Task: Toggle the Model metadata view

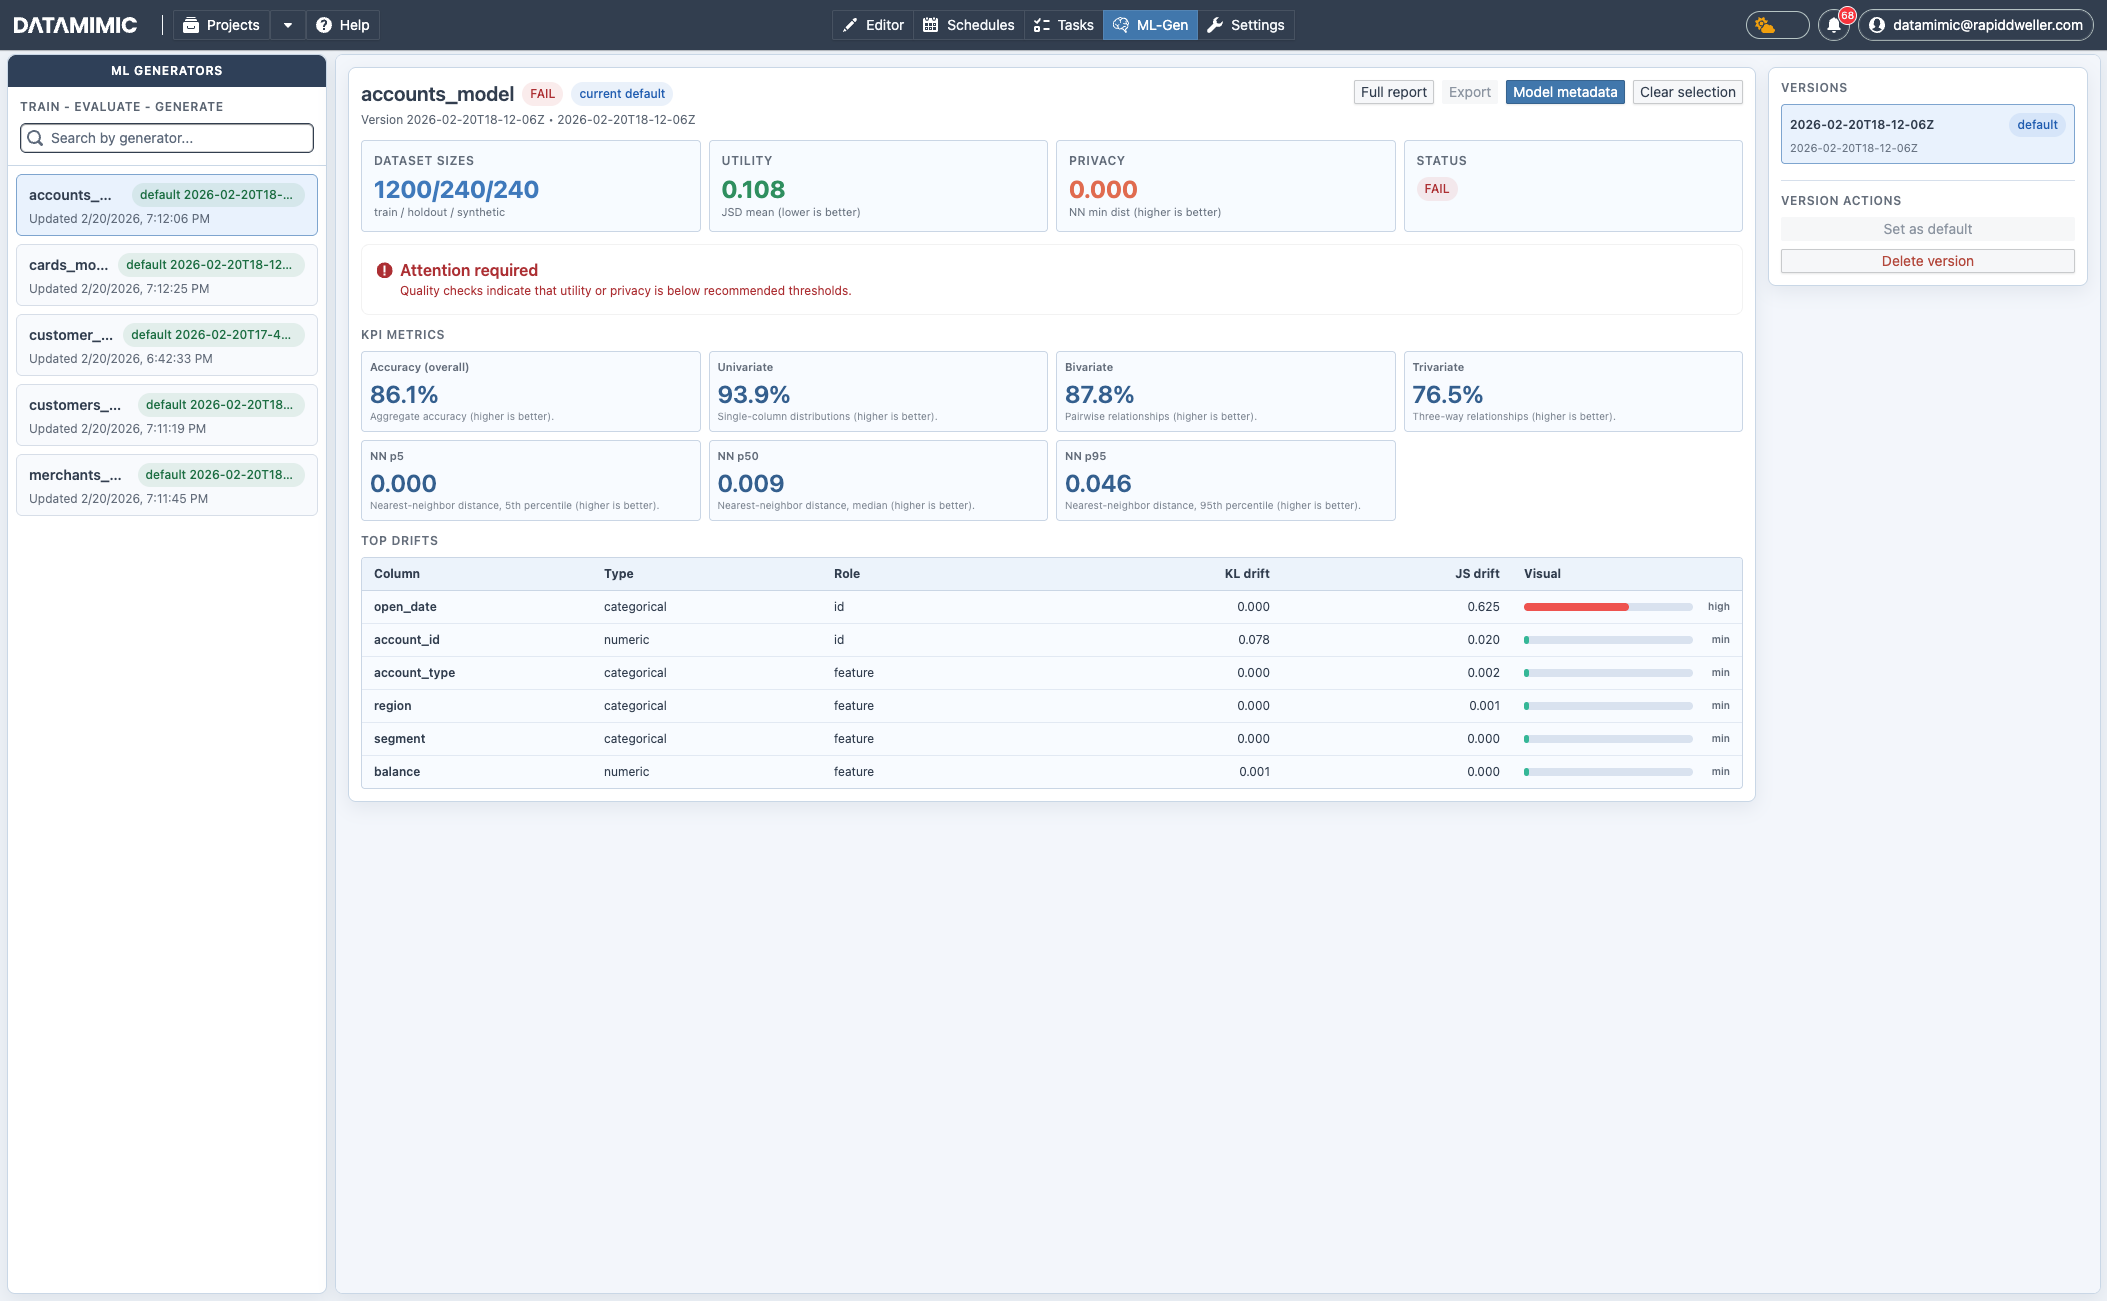Action: pos(1564,92)
